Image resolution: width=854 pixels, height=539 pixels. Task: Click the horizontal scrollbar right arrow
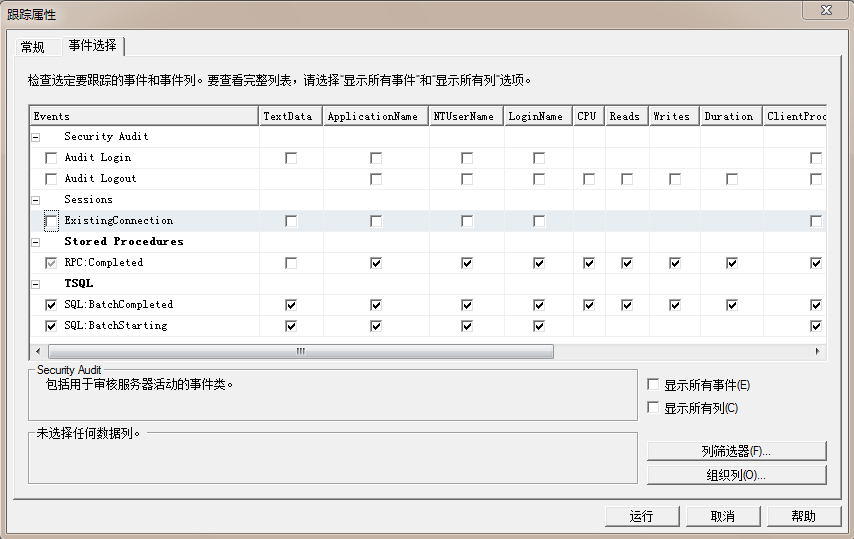click(x=819, y=352)
